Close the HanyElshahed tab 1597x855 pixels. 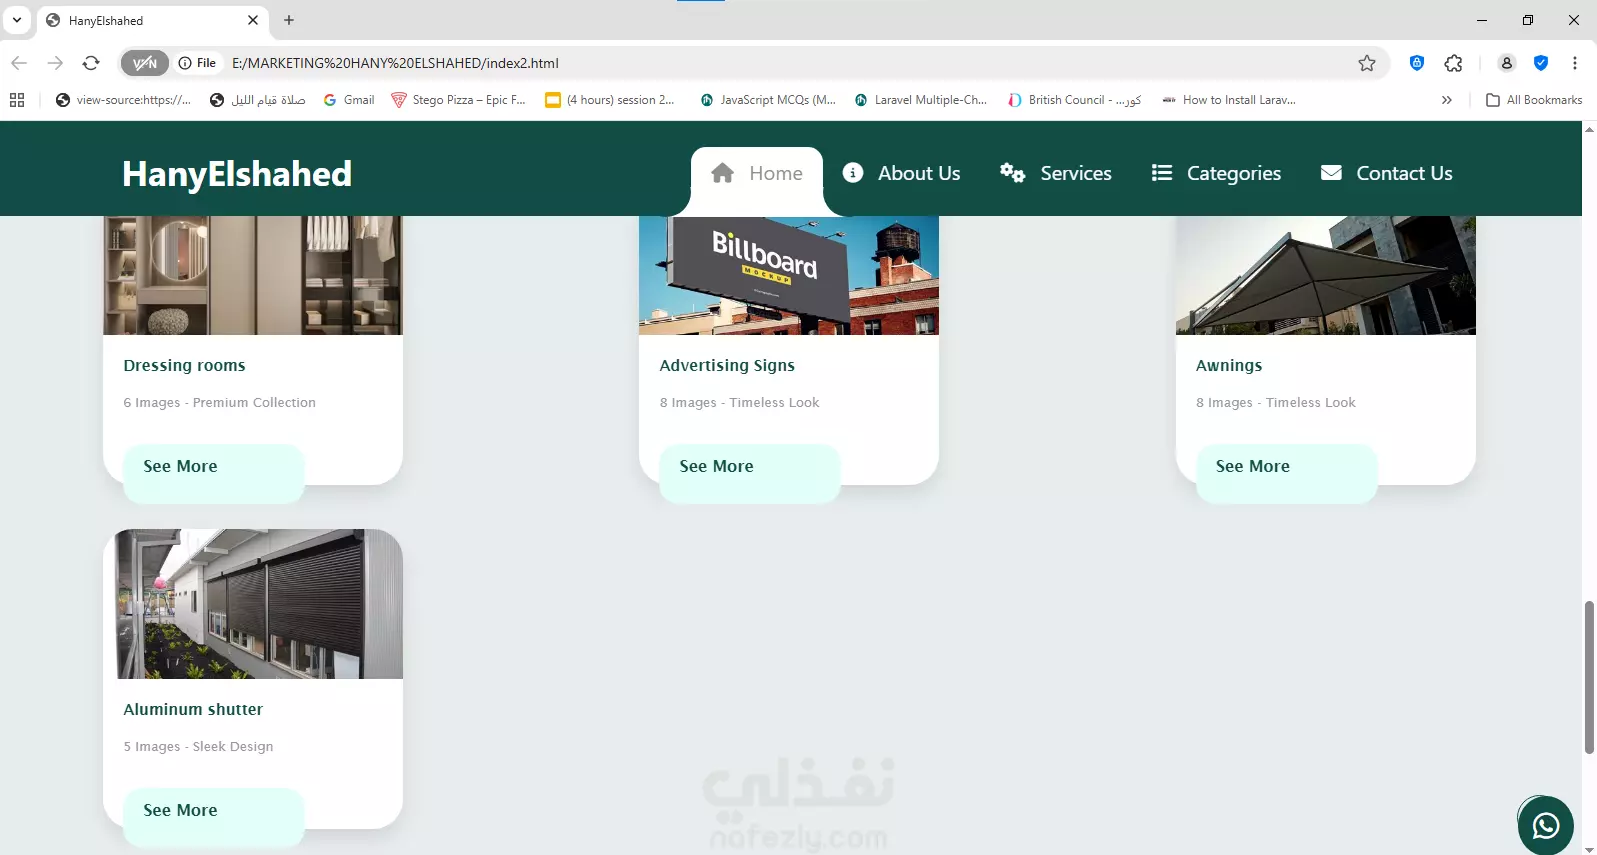253,20
